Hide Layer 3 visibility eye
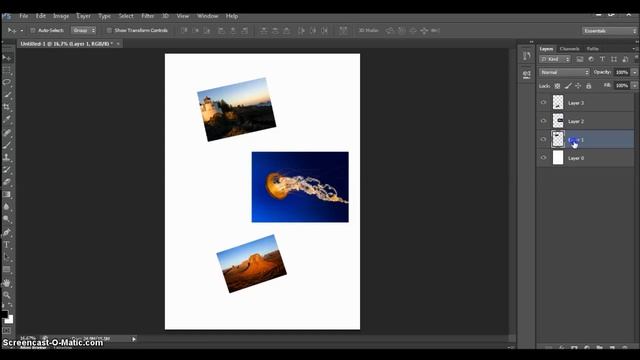640x360 pixels. click(x=543, y=103)
